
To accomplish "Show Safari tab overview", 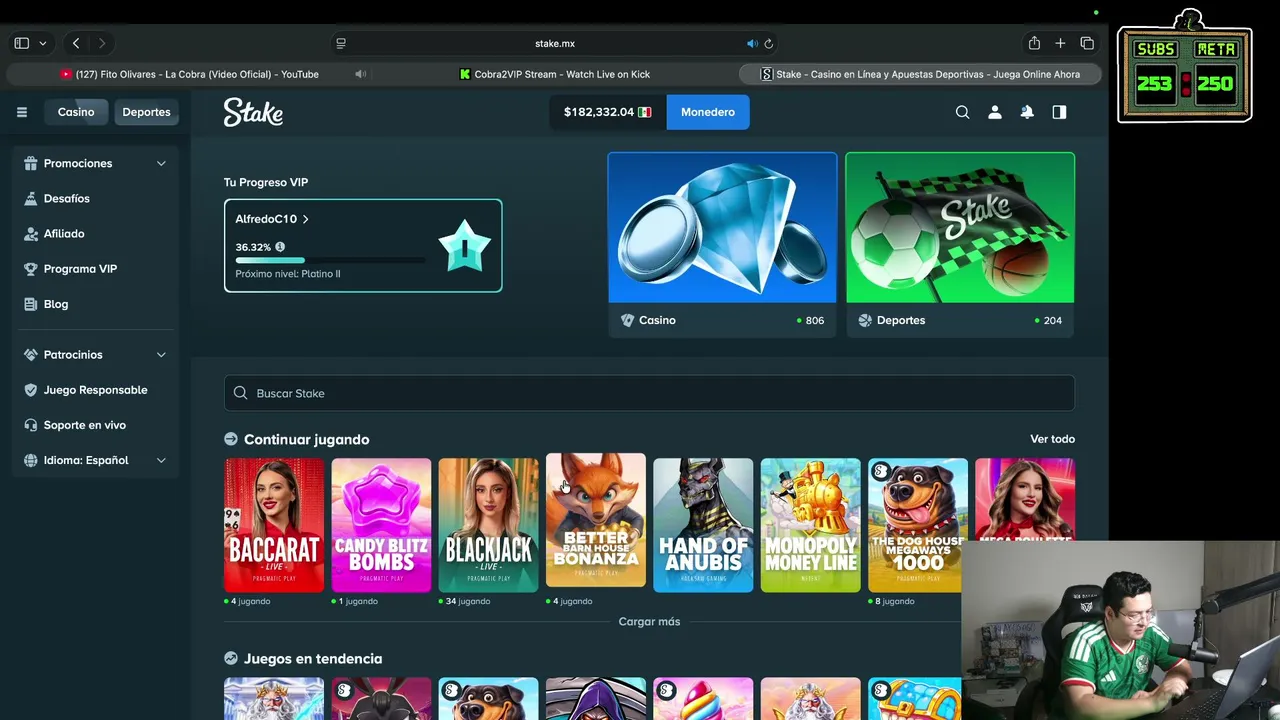I will (x=1087, y=43).
